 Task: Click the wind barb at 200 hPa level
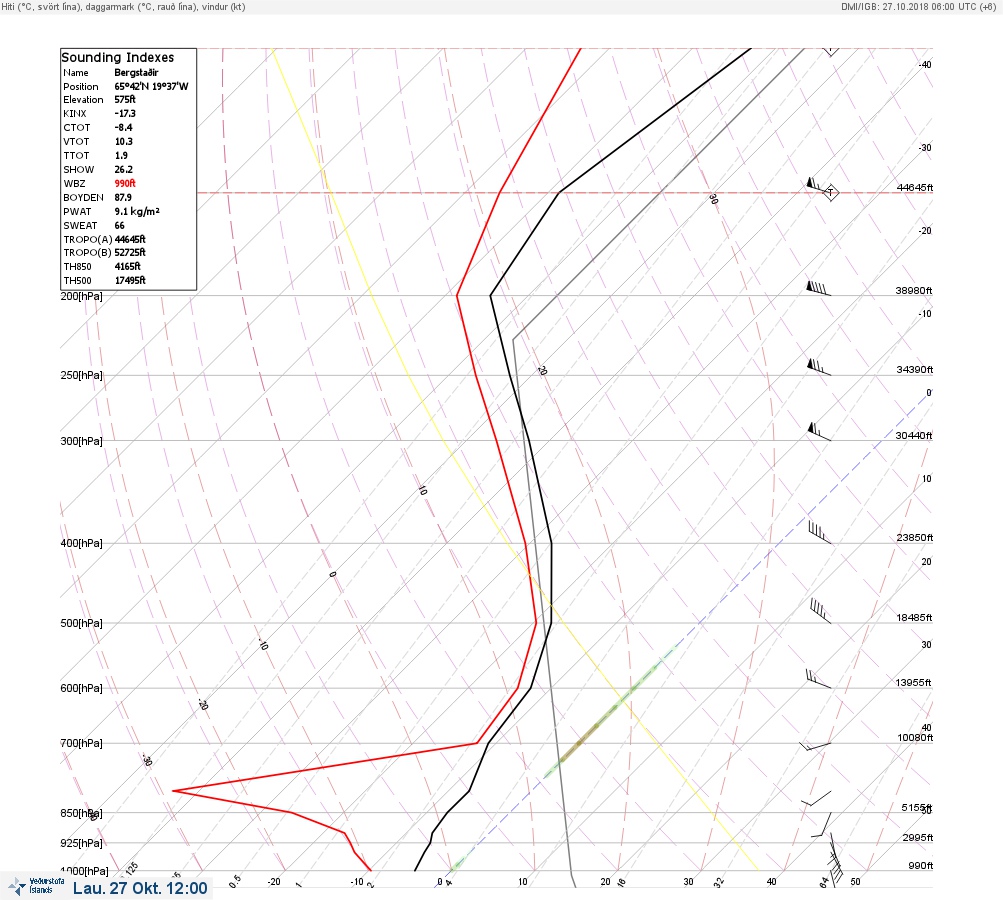[818, 288]
